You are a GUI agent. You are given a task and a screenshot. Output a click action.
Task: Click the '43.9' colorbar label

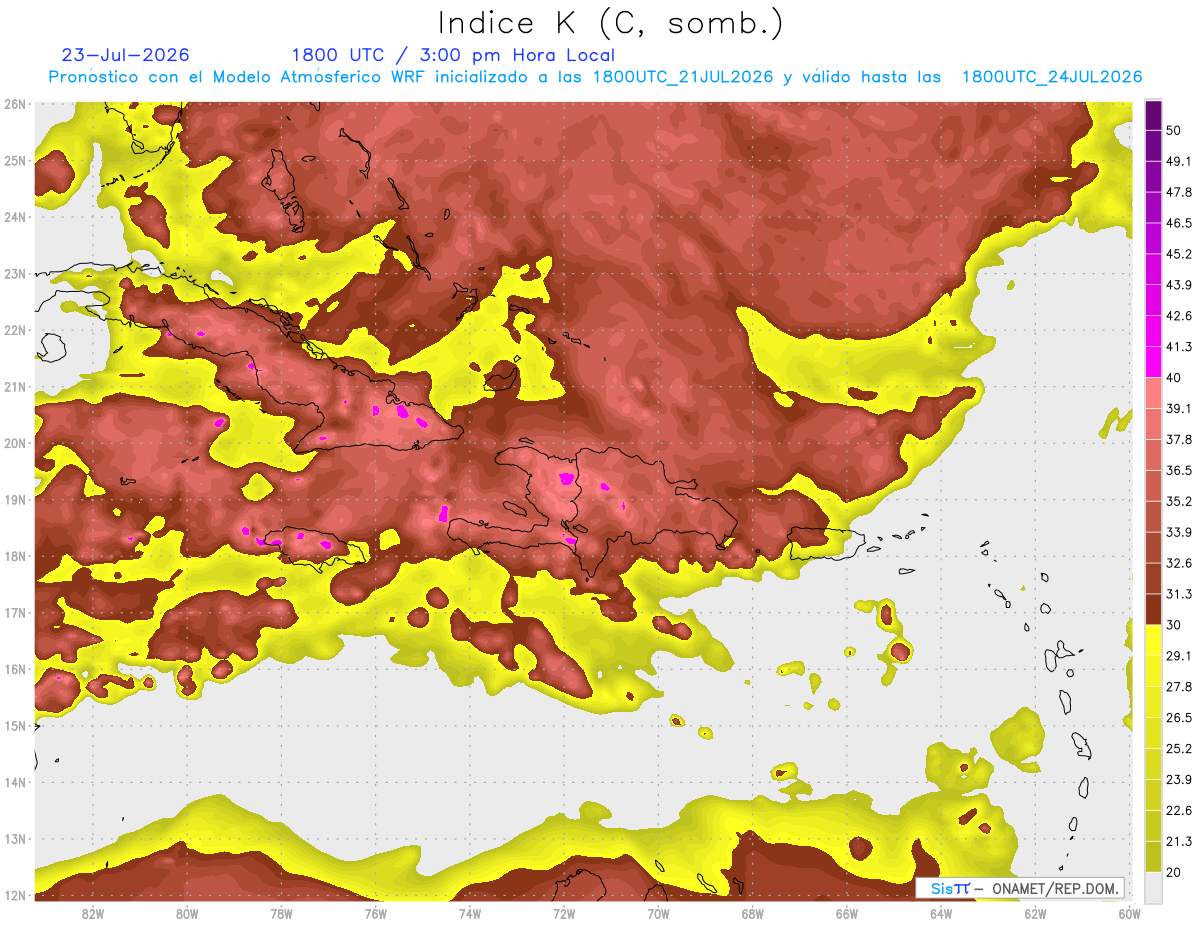[1179, 285]
